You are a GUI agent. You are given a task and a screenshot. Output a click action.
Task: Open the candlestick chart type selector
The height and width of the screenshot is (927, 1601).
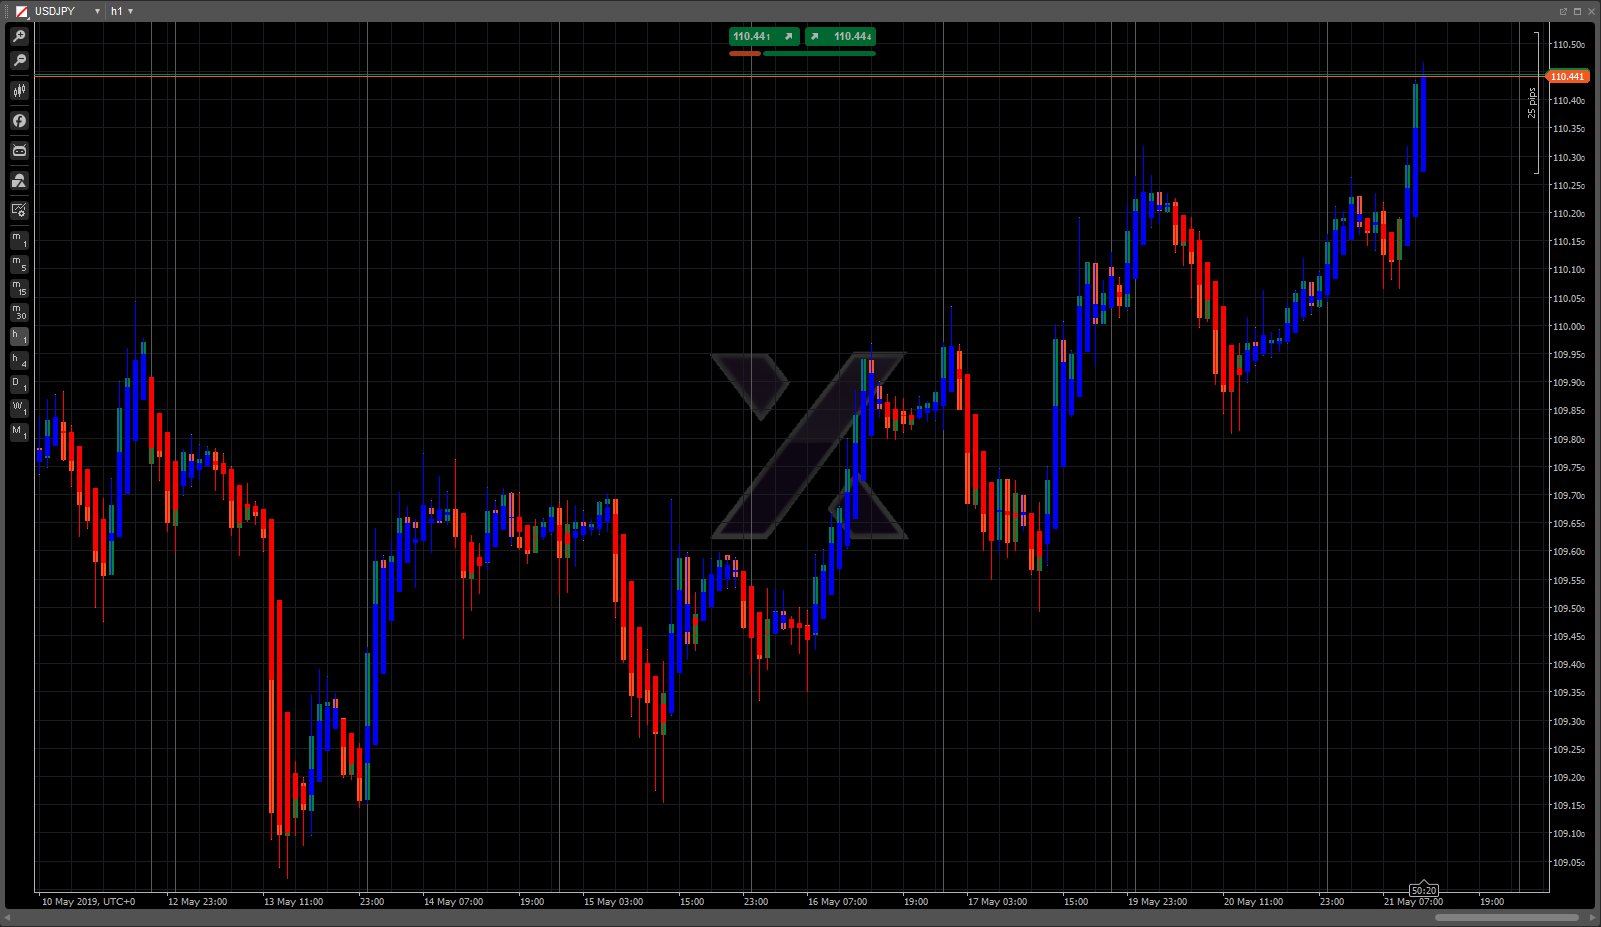point(19,91)
